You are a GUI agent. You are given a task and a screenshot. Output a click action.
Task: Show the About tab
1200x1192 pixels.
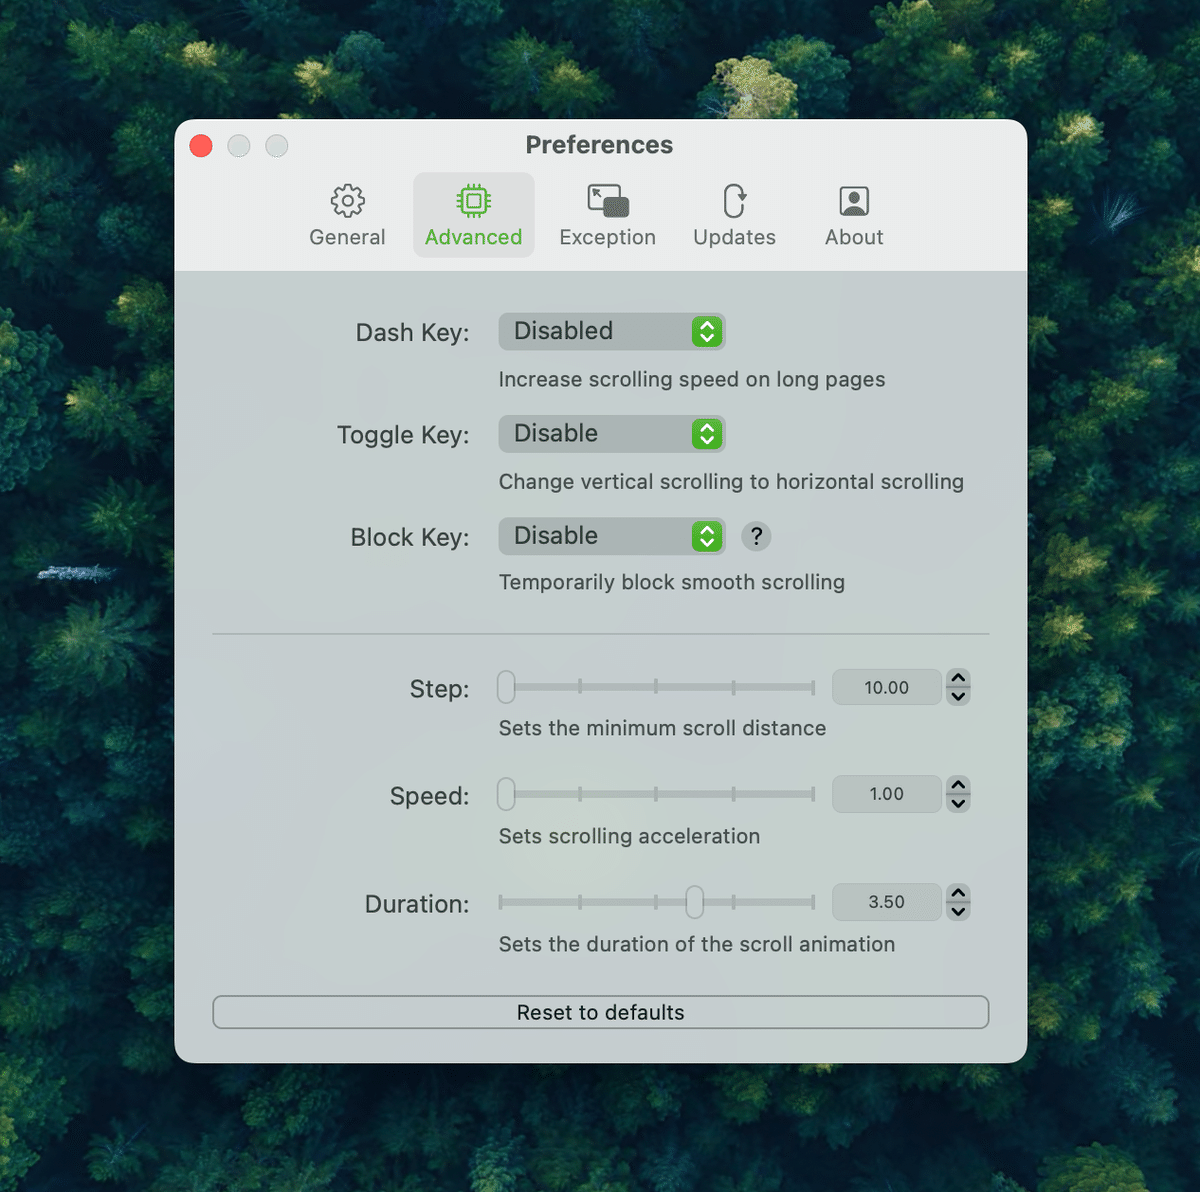[x=854, y=215]
